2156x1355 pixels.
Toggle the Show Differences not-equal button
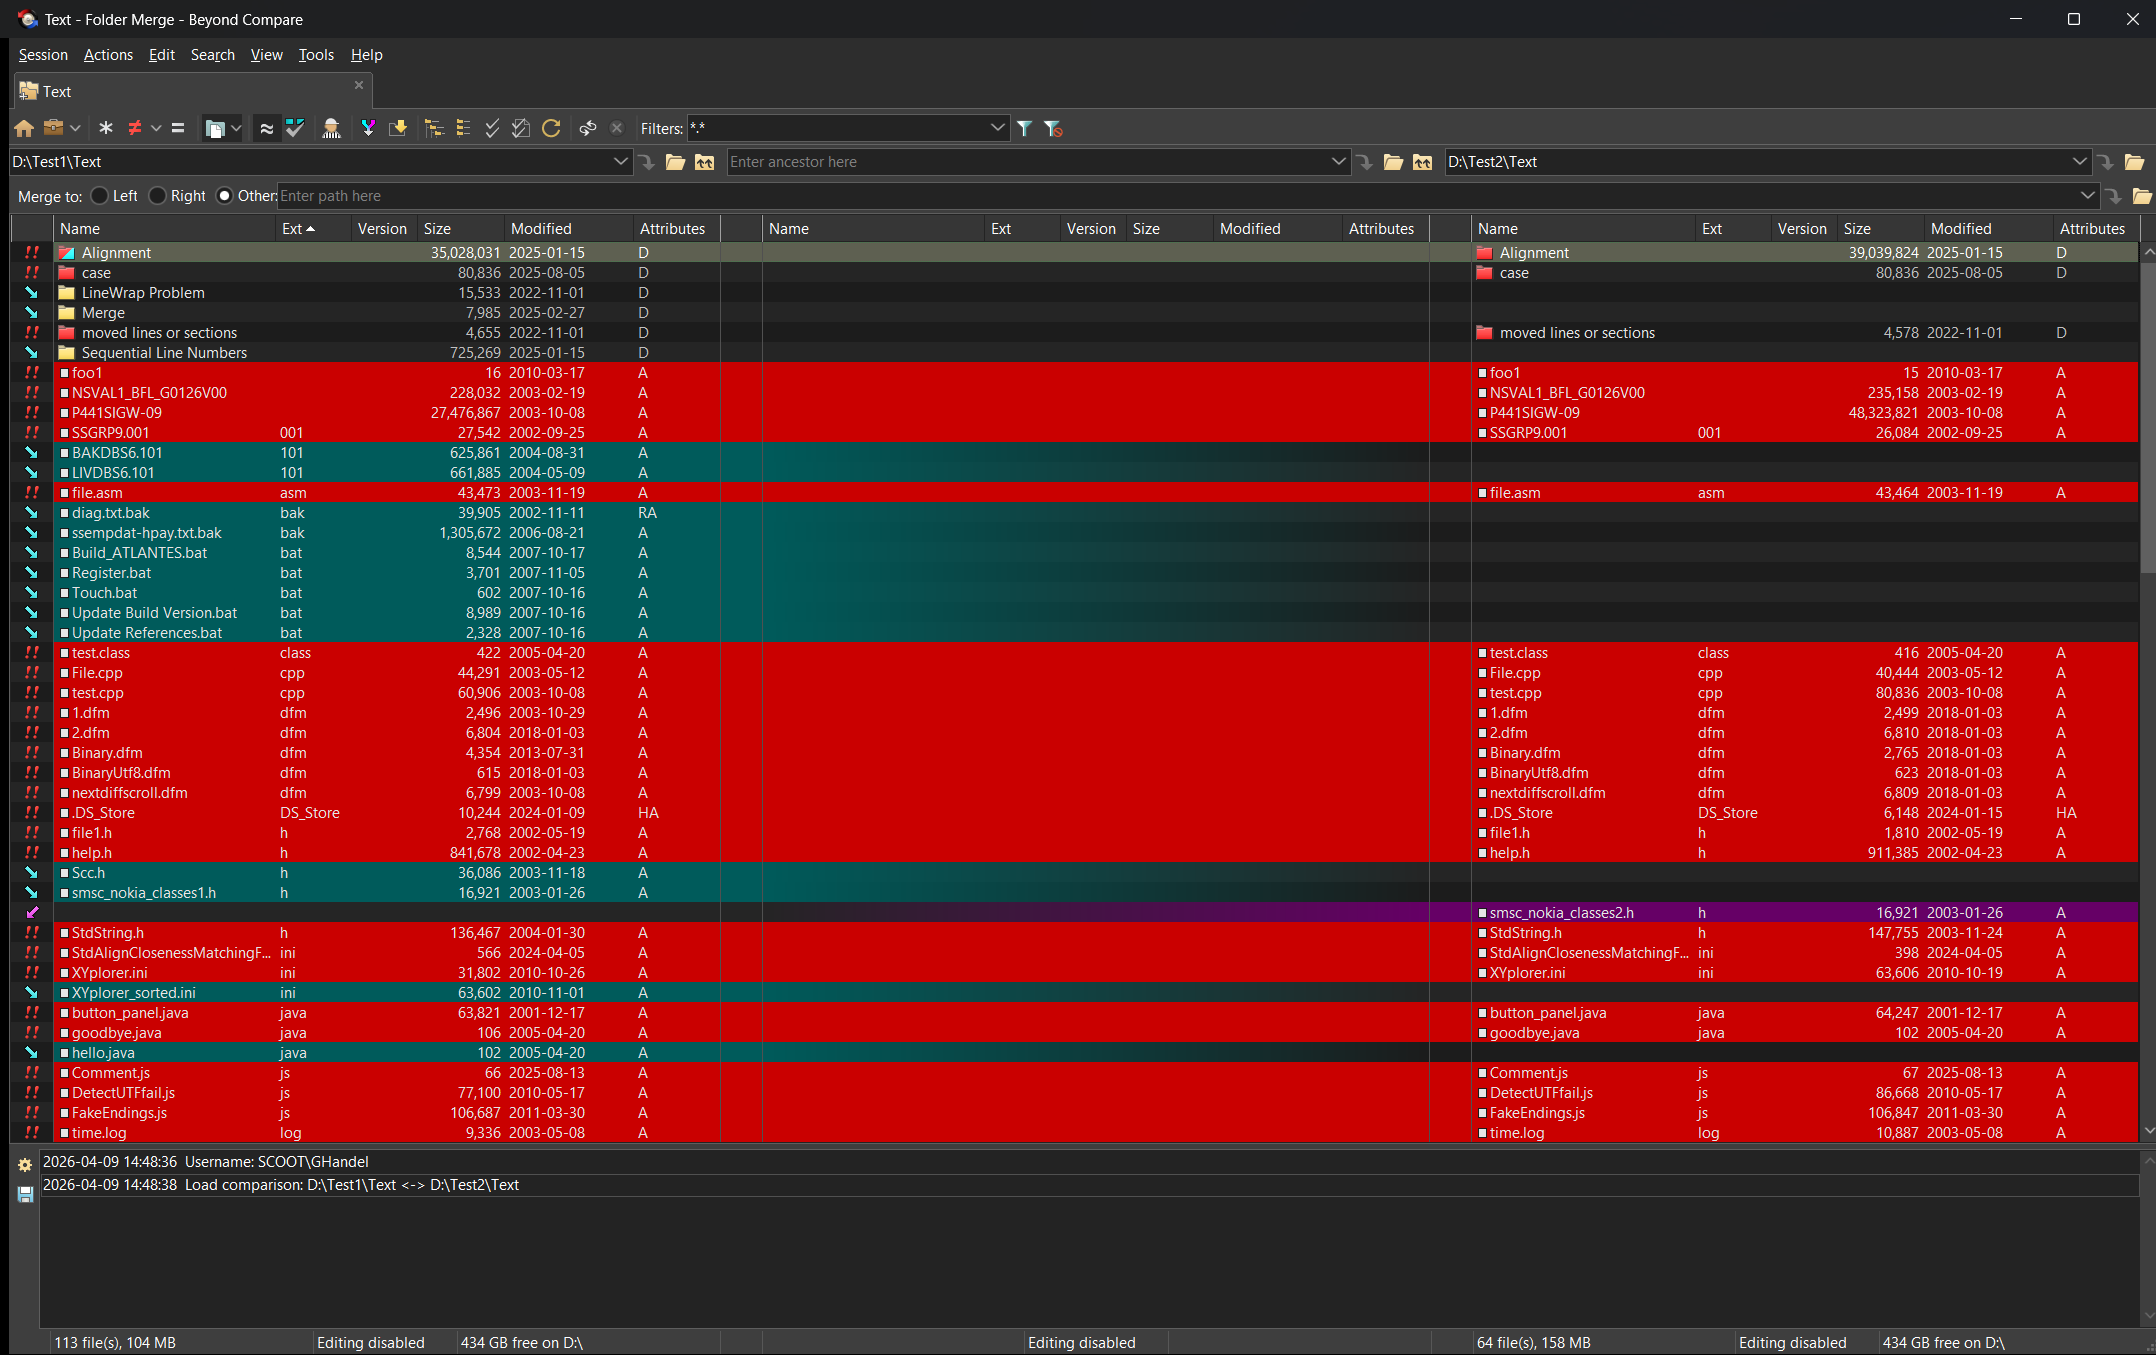coord(135,128)
